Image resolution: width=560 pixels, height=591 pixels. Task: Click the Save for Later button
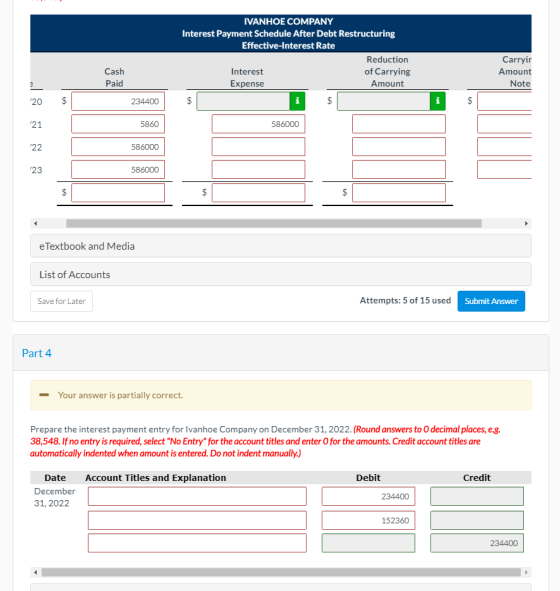click(61, 301)
